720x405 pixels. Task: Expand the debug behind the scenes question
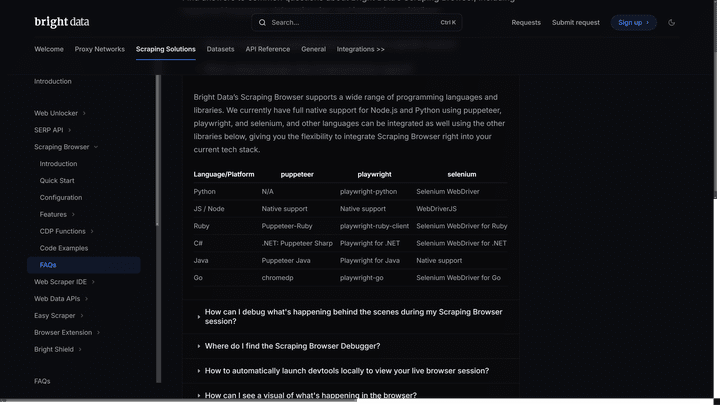tap(351, 317)
